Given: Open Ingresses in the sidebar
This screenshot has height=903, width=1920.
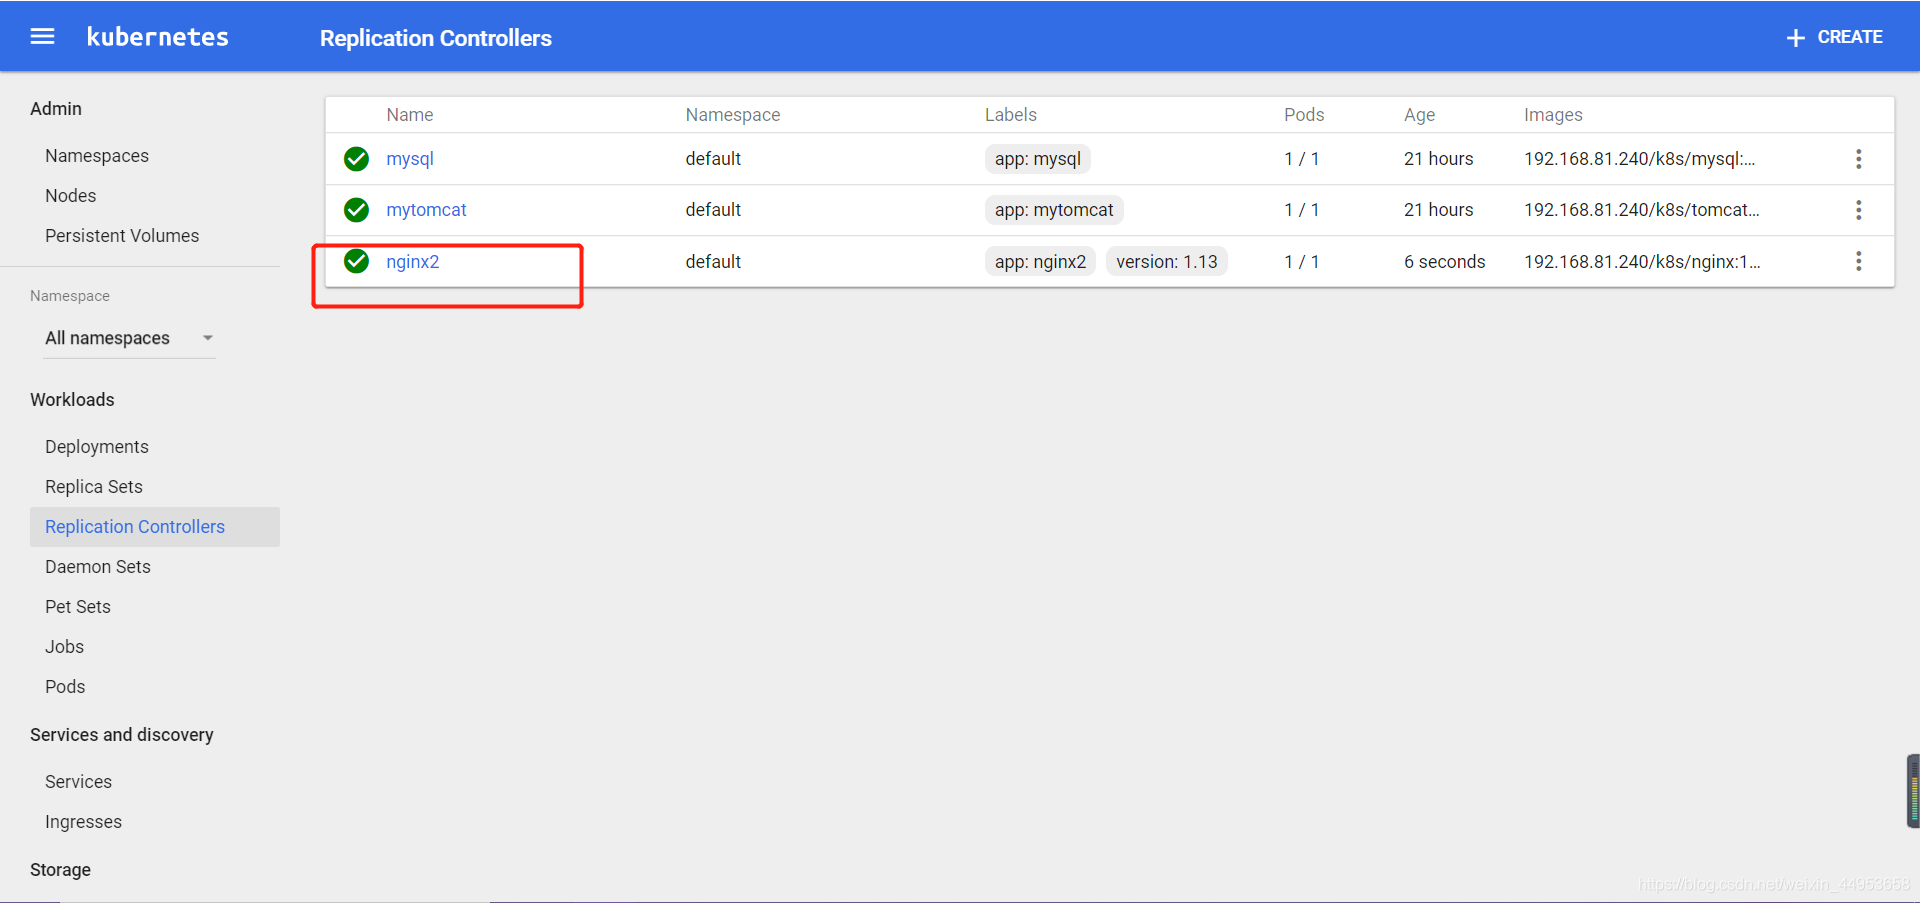Looking at the screenshot, I should [x=83, y=822].
